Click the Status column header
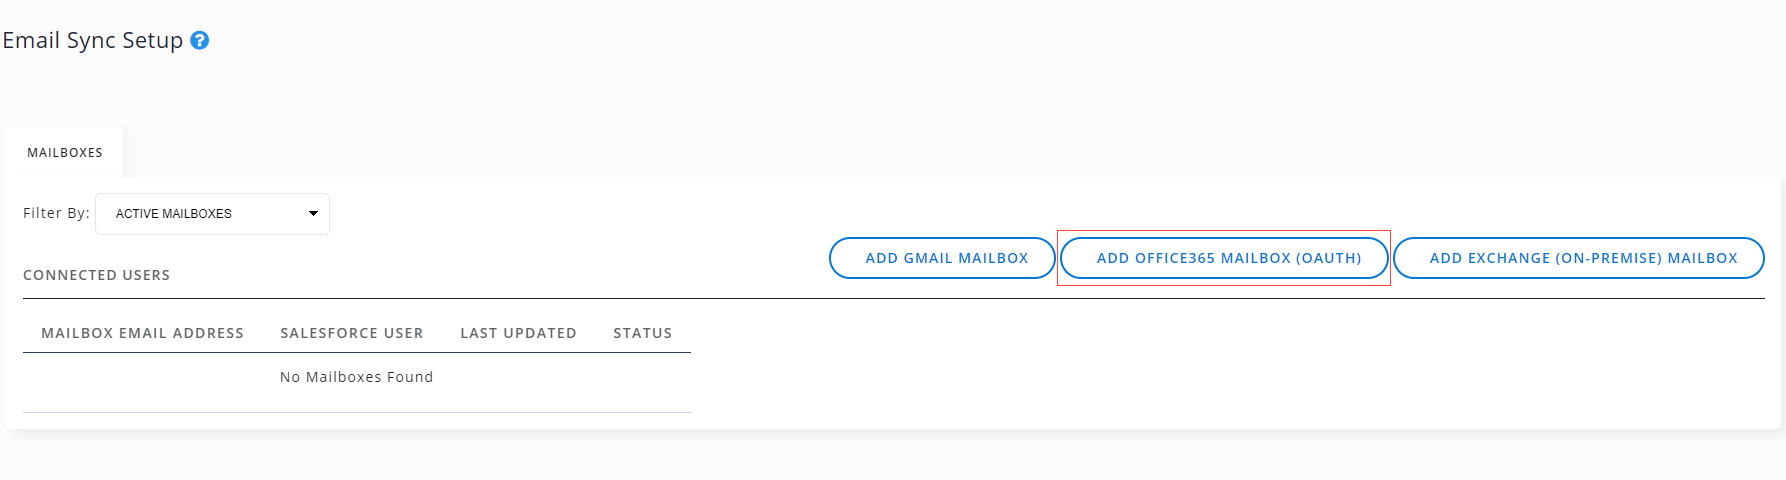The image size is (1786, 480). (642, 333)
